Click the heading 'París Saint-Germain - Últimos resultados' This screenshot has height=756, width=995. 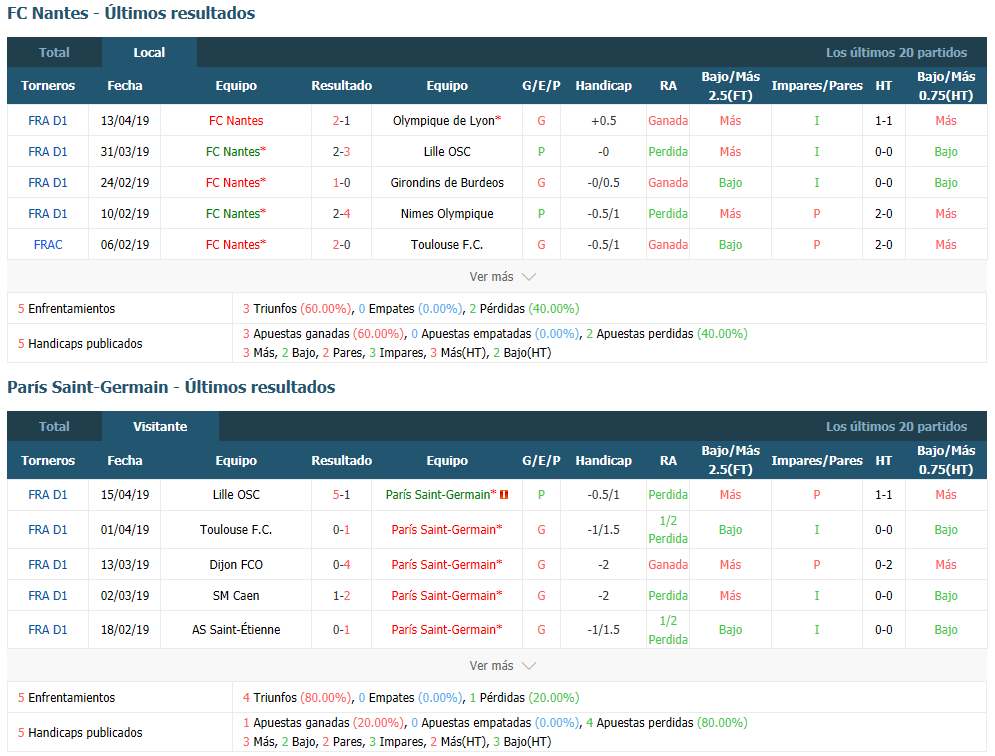pyautogui.click(x=171, y=387)
